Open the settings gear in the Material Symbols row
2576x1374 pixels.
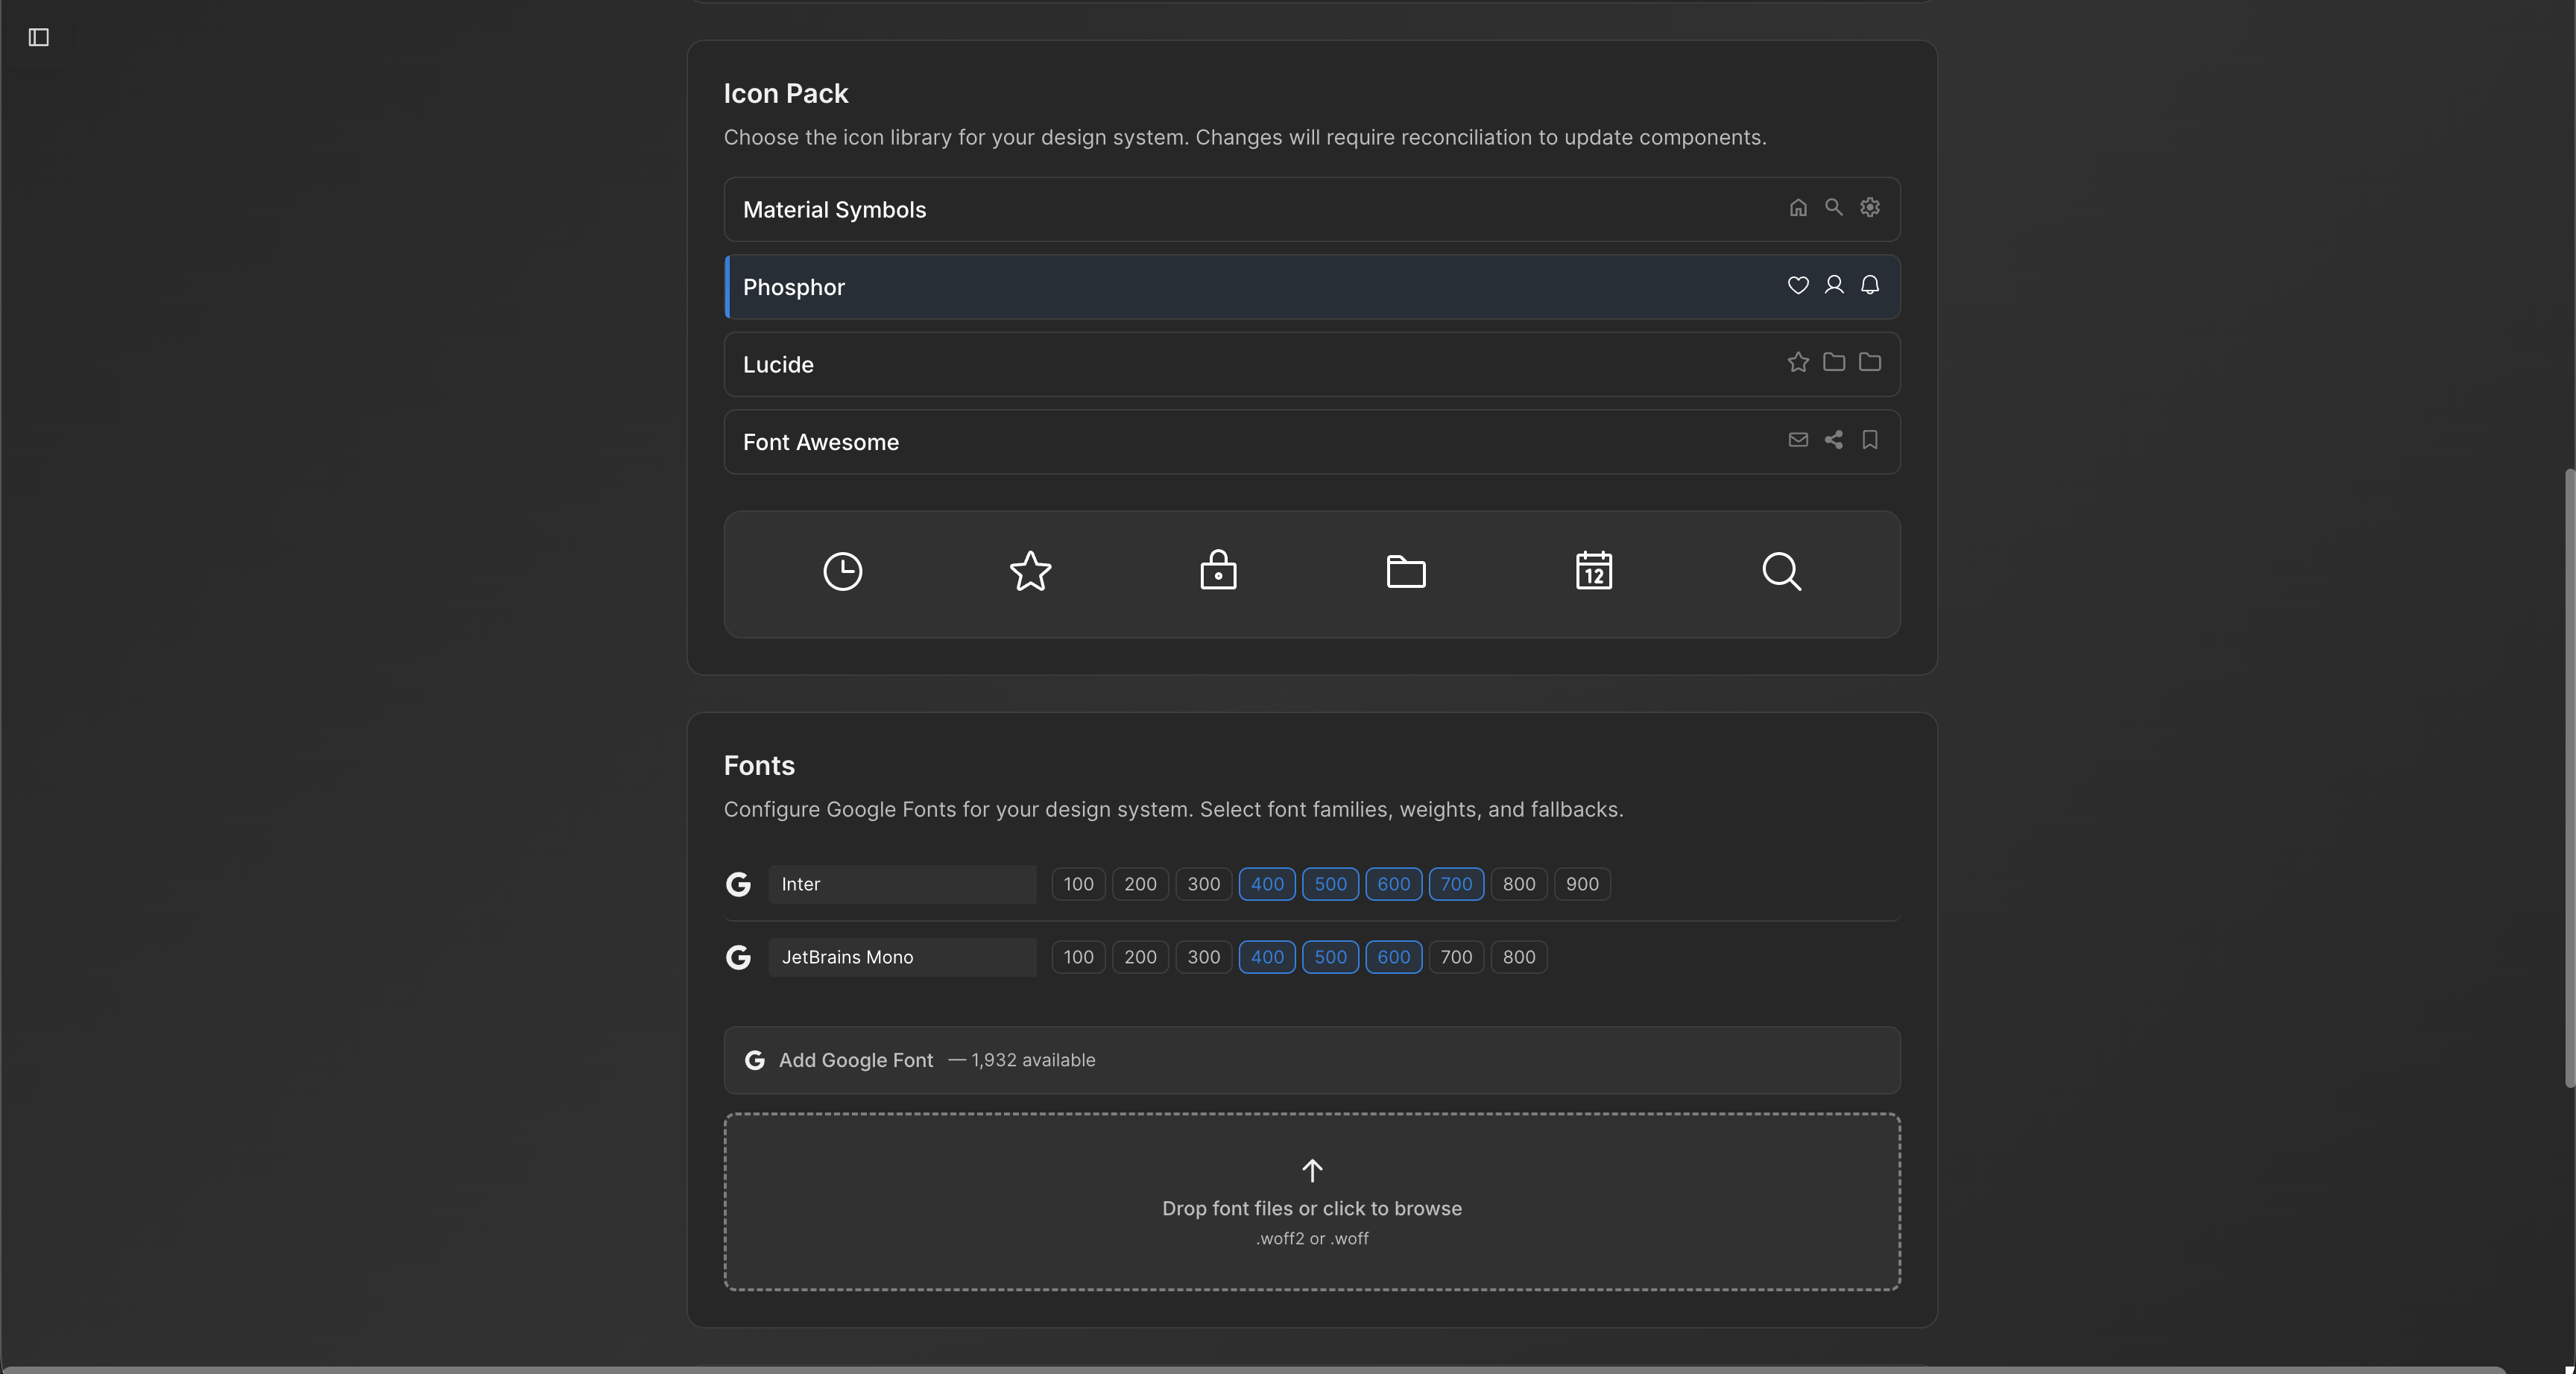[1869, 208]
